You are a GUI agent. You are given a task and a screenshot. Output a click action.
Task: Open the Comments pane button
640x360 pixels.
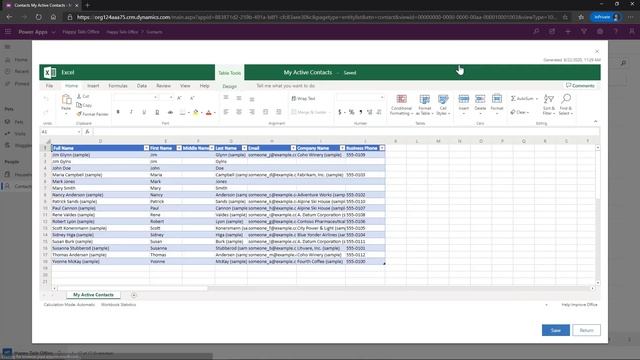pyautogui.click(x=580, y=86)
